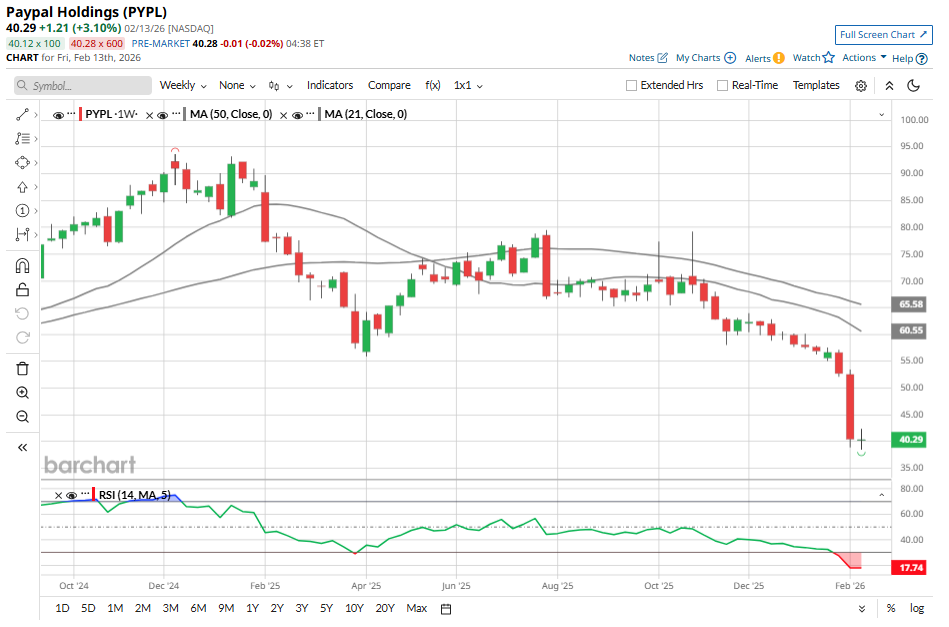Click the My Charts link
The width and height of the screenshot is (949, 627).
click(698, 58)
